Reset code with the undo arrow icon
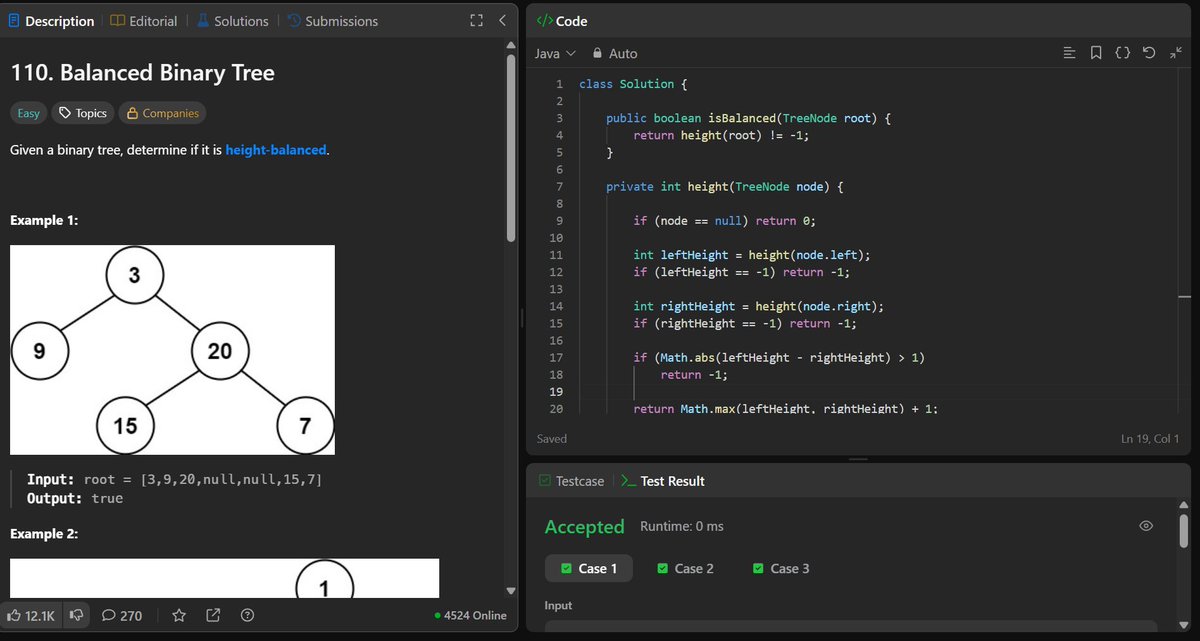 click(x=1149, y=53)
